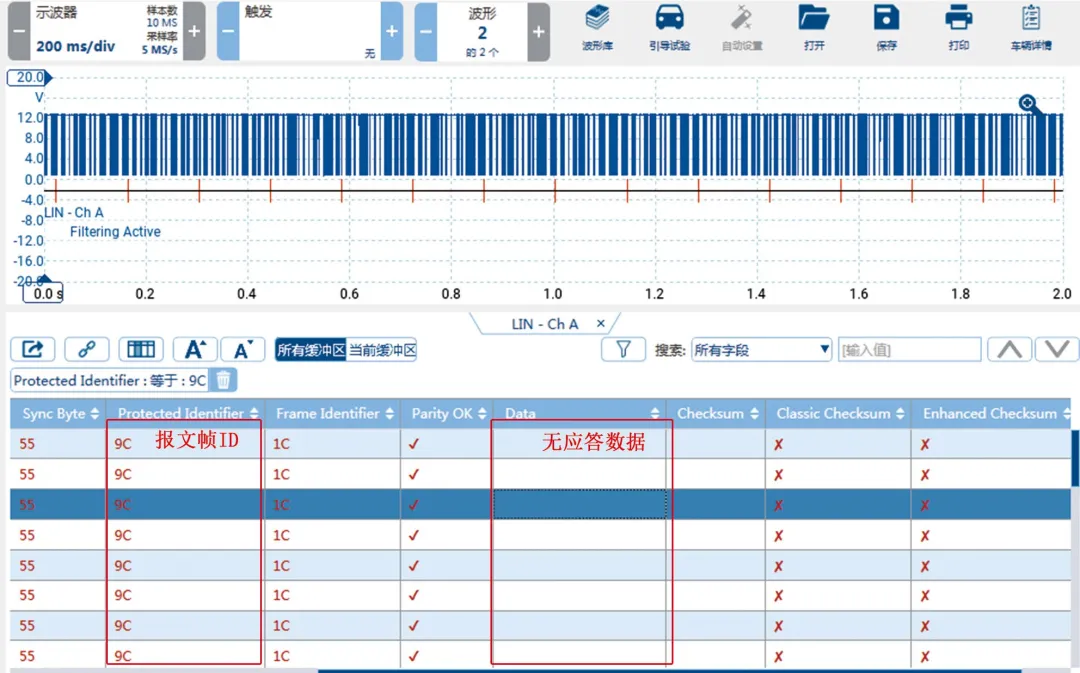Delete the Protected Identifier filter with trash icon

(x=224, y=380)
